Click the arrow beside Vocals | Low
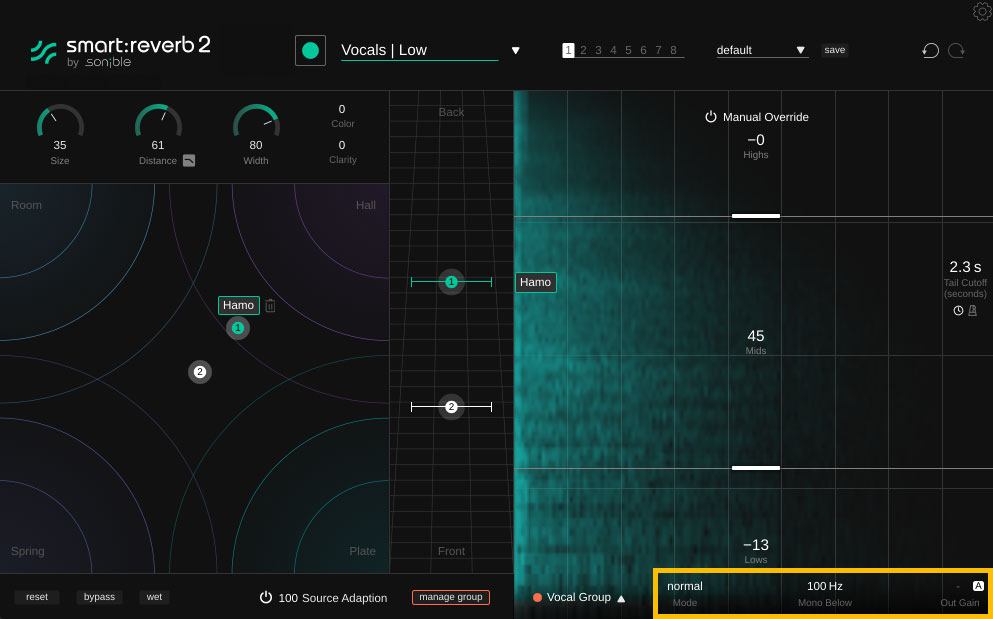 click(x=515, y=51)
